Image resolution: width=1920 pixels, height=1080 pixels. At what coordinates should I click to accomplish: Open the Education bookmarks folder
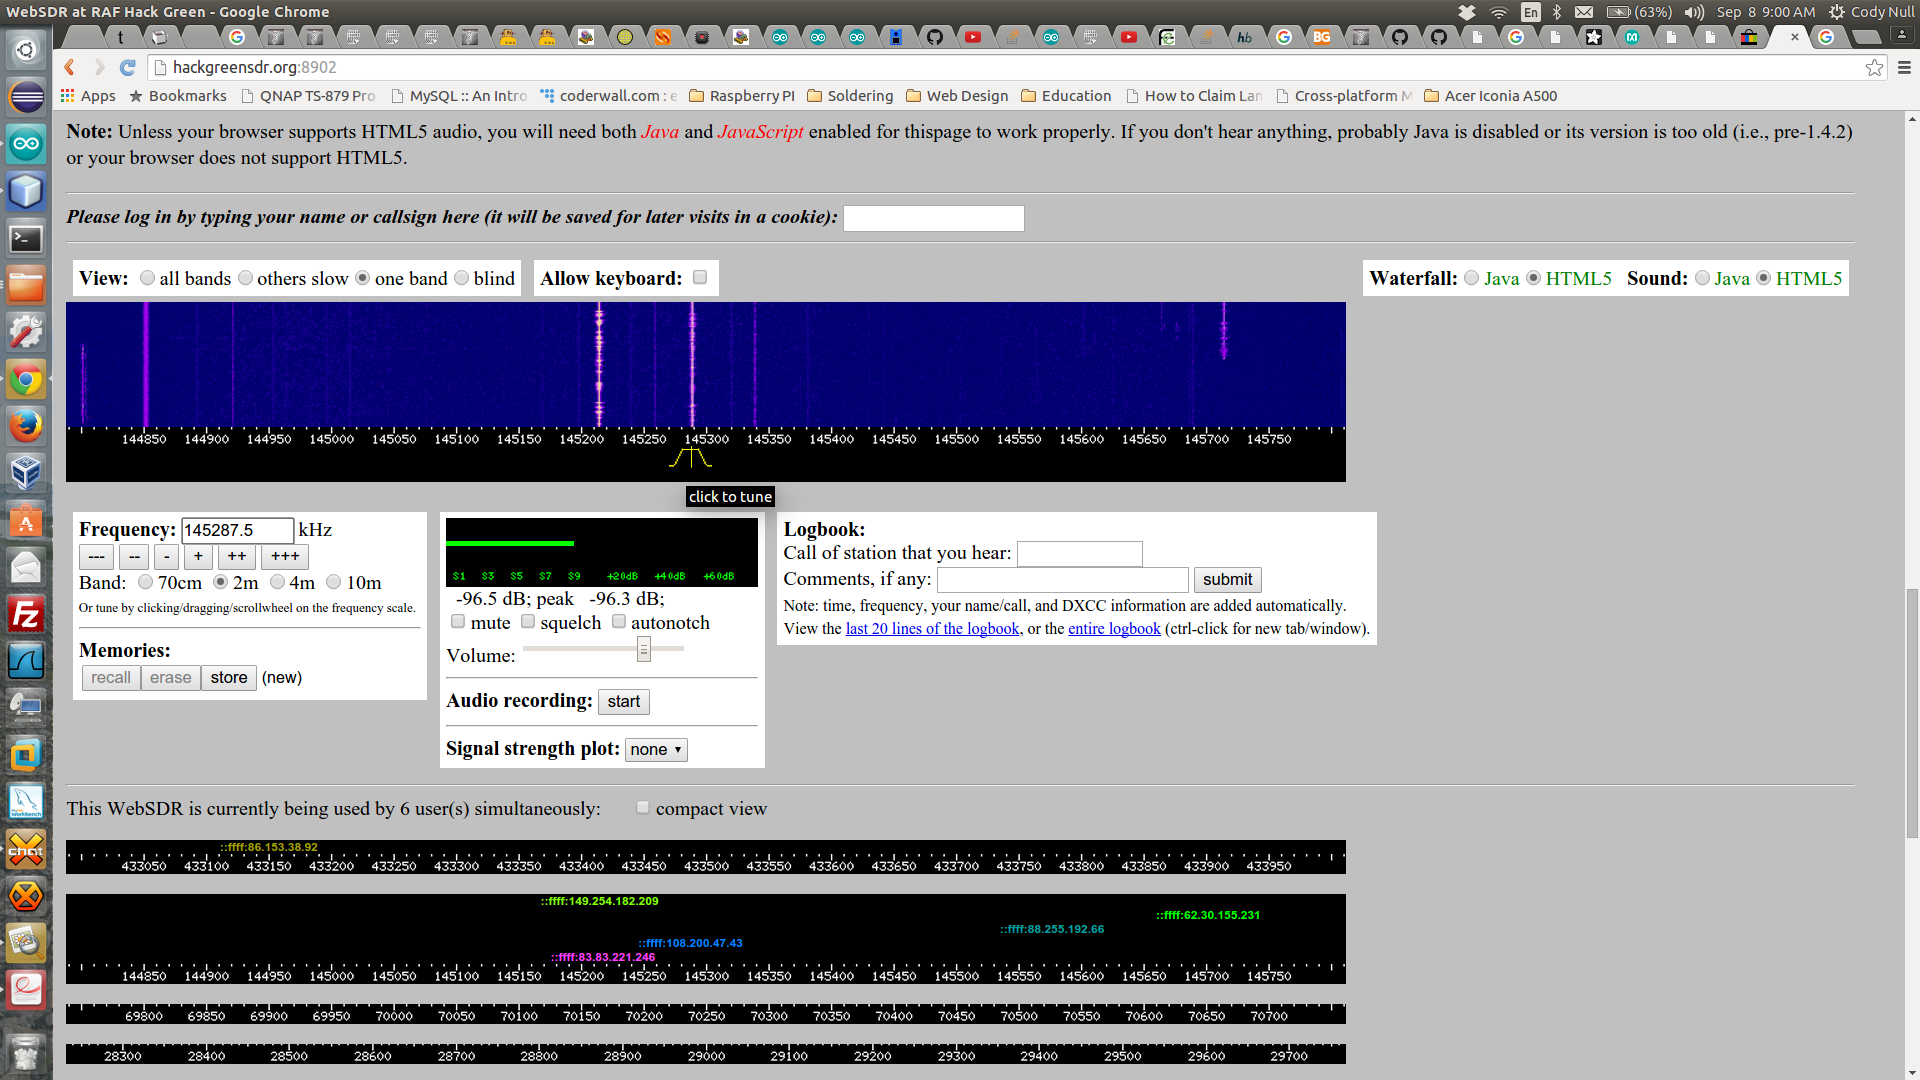click(x=1066, y=96)
